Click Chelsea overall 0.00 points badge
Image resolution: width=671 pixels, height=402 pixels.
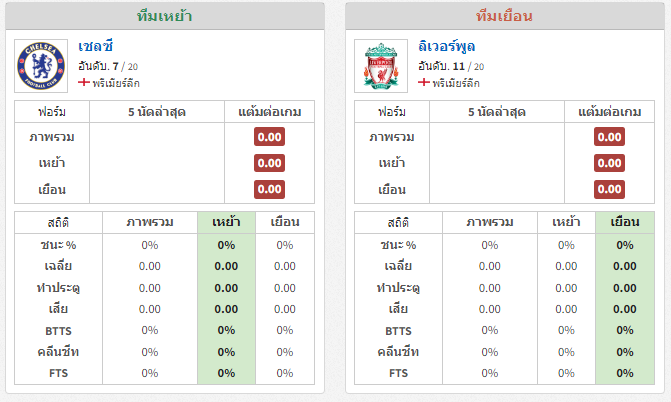coord(270,137)
